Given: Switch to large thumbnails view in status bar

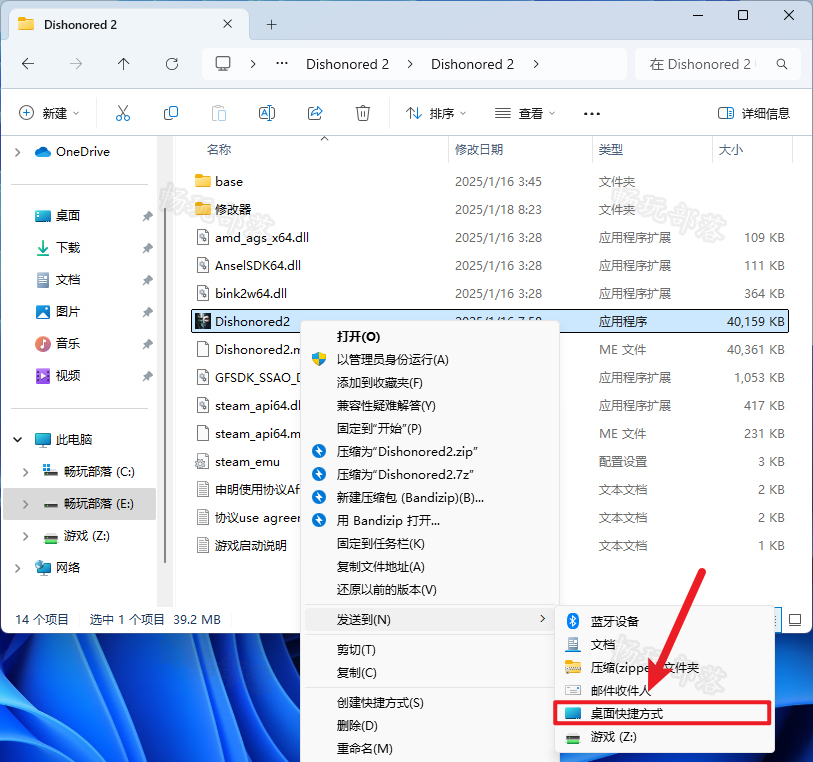Looking at the screenshot, I should tap(795, 619).
